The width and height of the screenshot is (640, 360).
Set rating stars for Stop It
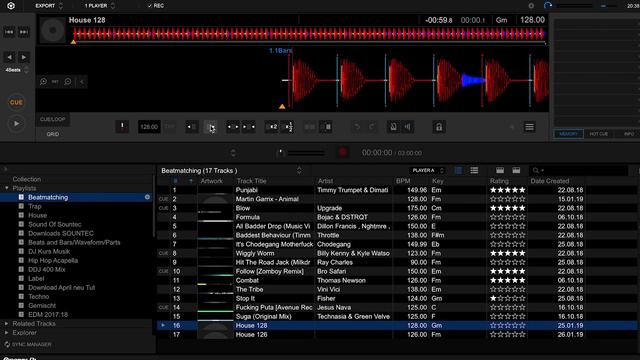(x=507, y=298)
